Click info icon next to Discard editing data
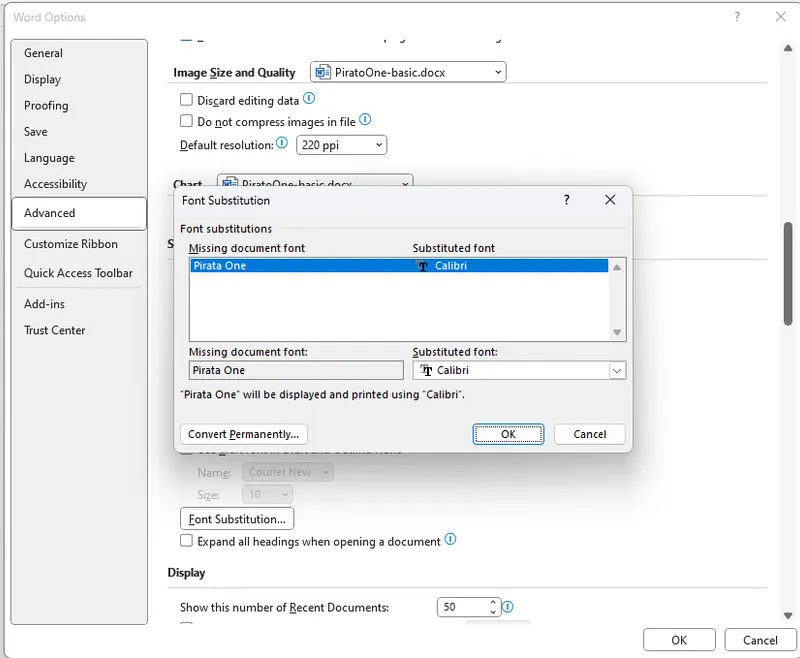Image resolution: width=800 pixels, height=658 pixels. click(309, 98)
